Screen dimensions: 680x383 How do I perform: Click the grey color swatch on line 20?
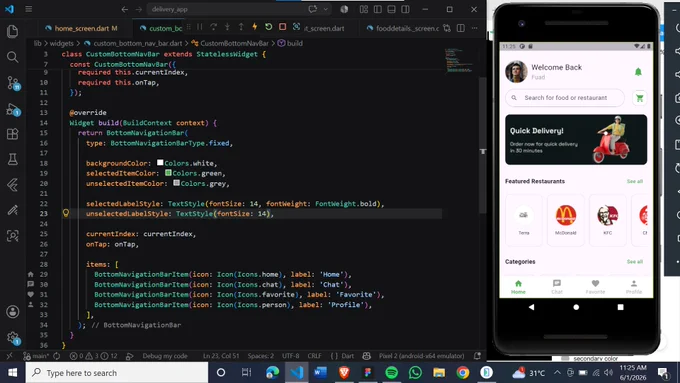click(177, 183)
